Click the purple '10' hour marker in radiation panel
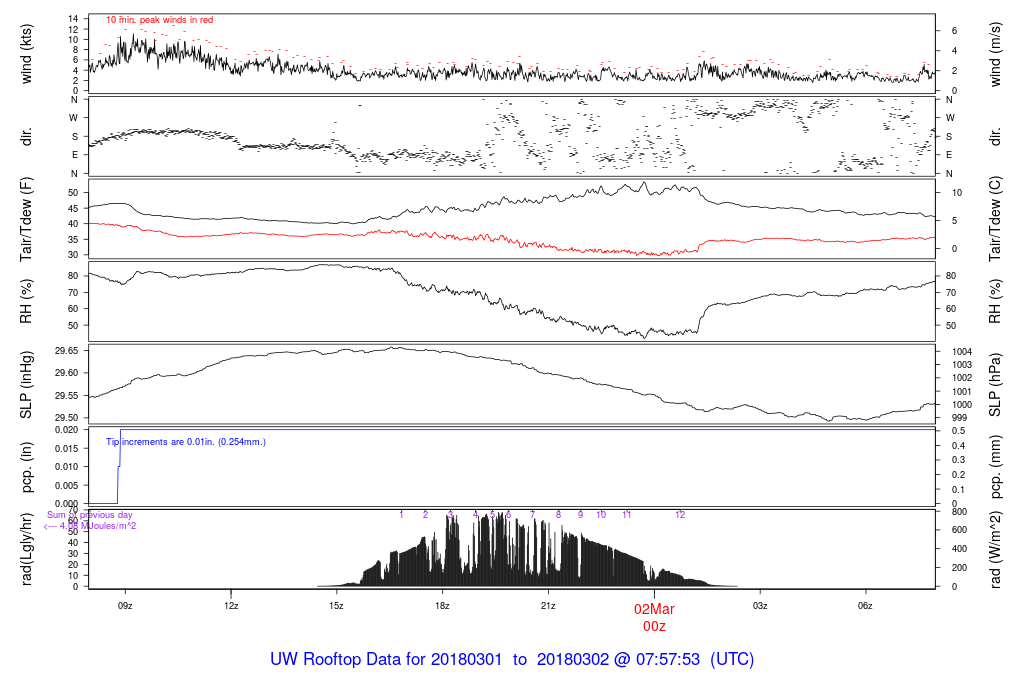Viewport: 1024px width, 700px height. (601, 515)
